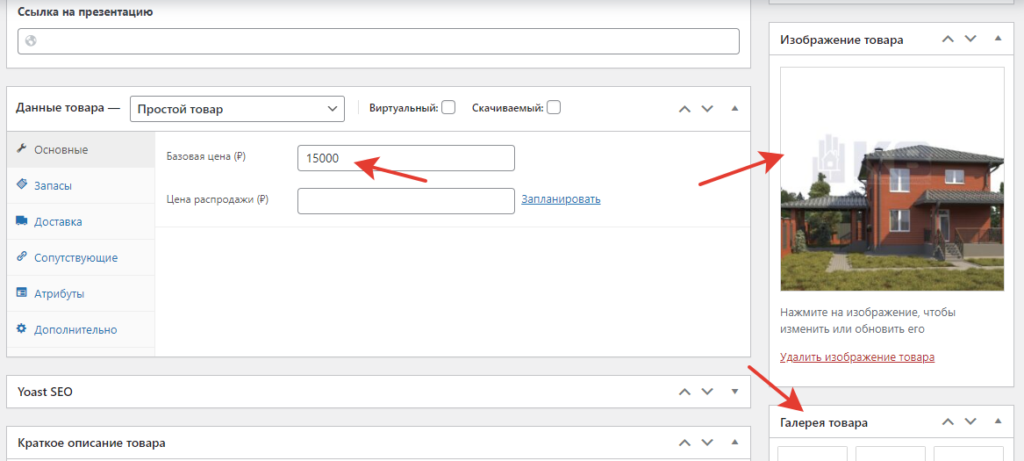Switch to the Доставка tab
Viewport: 1024px width, 461px height.
click(x=58, y=221)
